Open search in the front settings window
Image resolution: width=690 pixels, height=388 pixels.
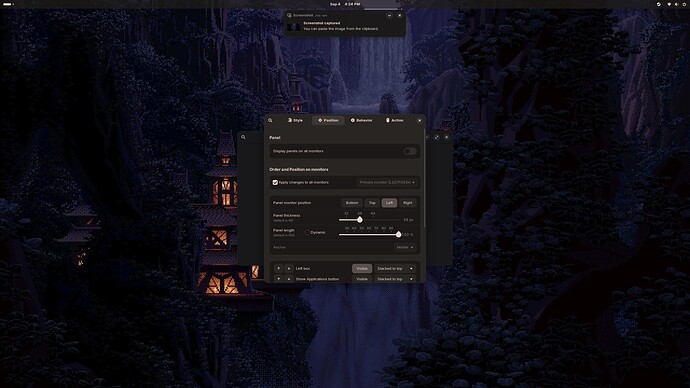tap(270, 121)
